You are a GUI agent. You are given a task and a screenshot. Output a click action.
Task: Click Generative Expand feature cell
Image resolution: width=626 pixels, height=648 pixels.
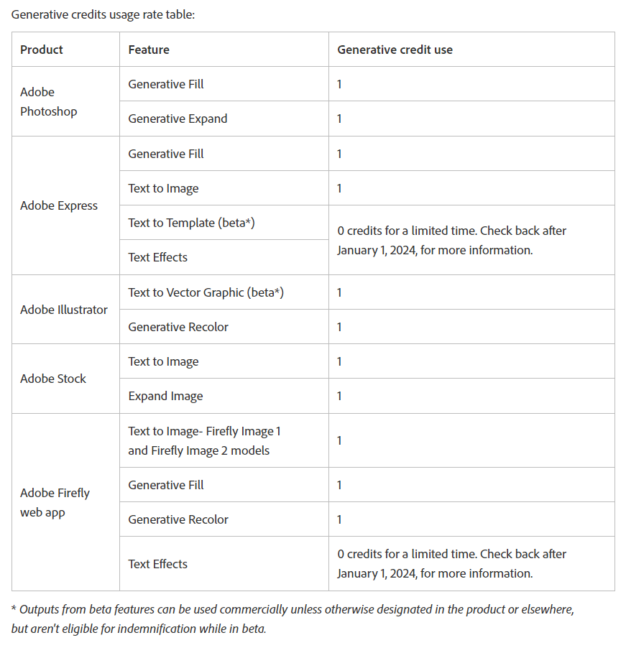pyautogui.click(x=177, y=119)
